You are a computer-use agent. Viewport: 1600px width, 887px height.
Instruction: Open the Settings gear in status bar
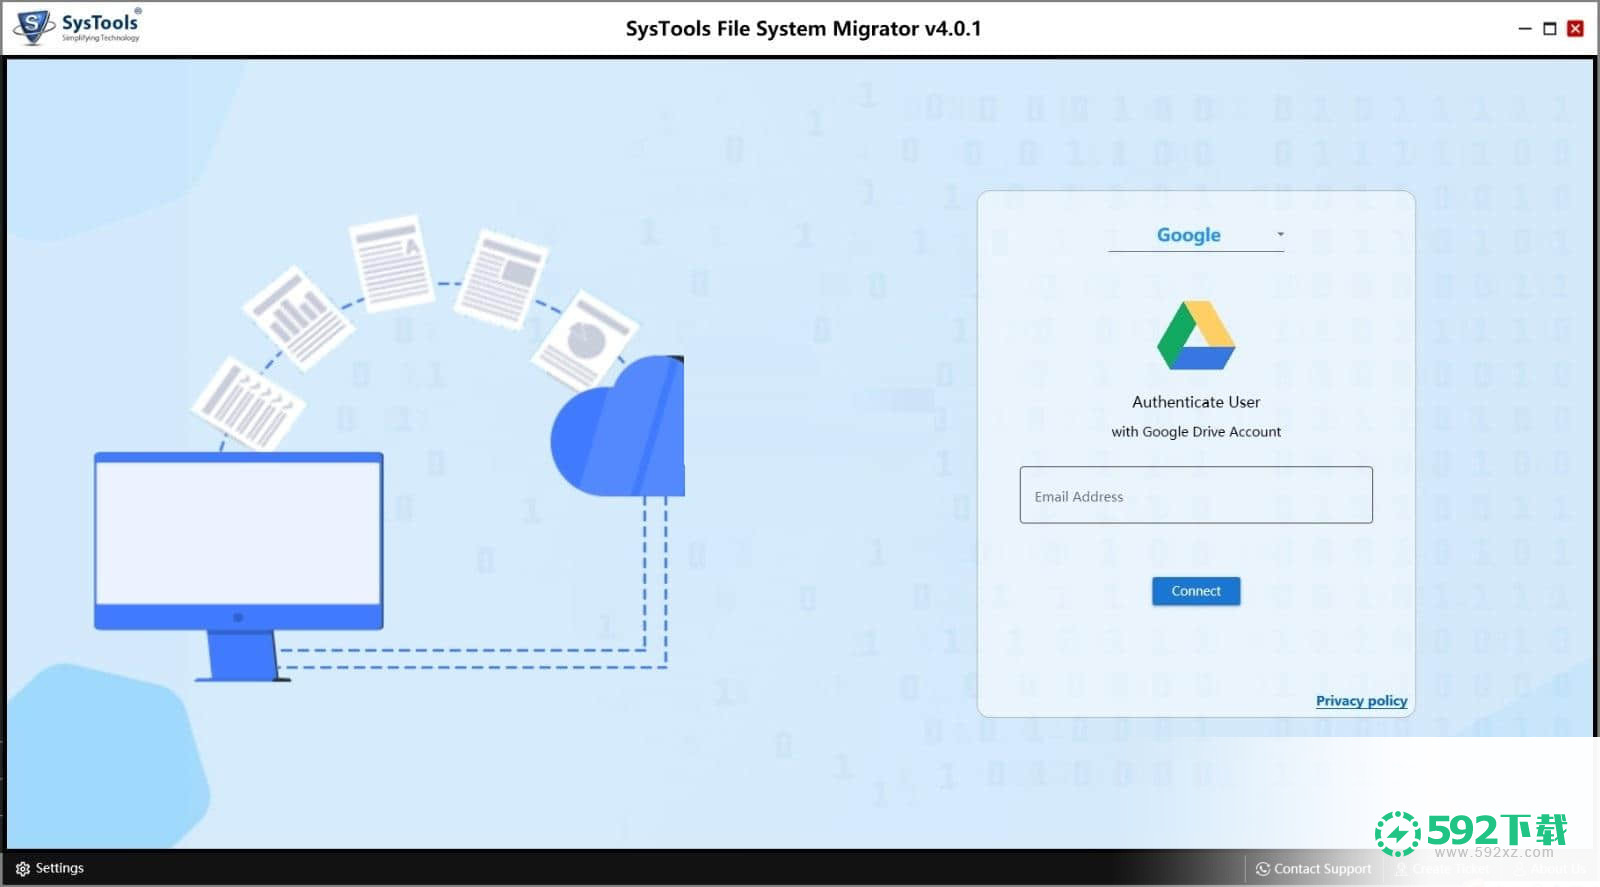23,869
